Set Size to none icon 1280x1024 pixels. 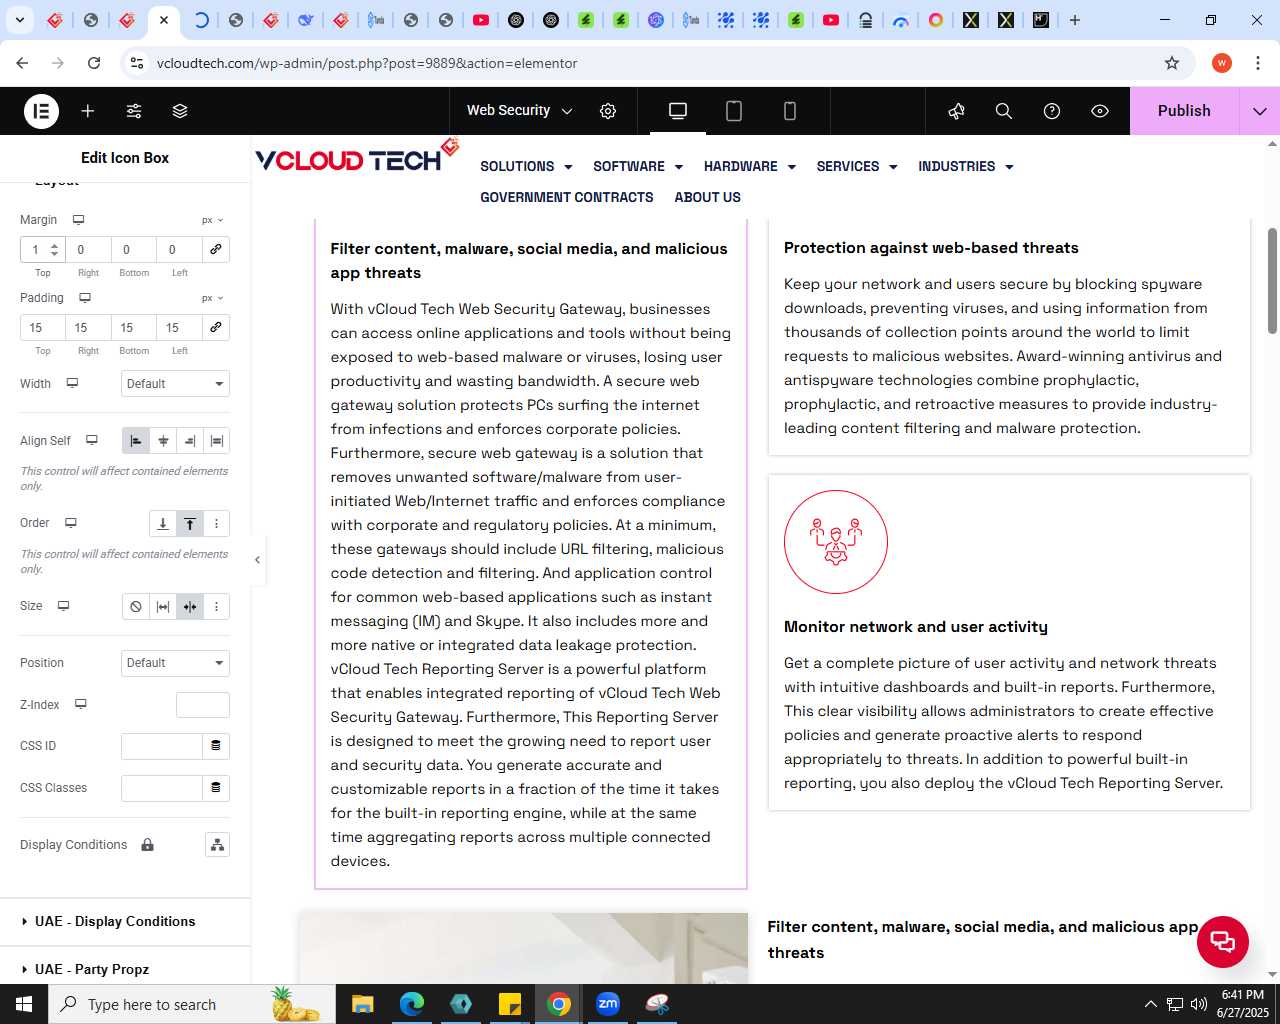point(136,606)
